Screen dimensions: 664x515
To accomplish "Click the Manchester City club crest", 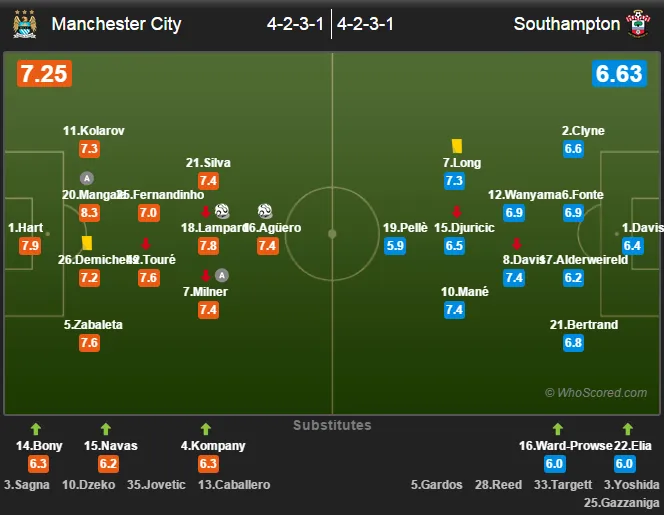I will [x=25, y=25].
